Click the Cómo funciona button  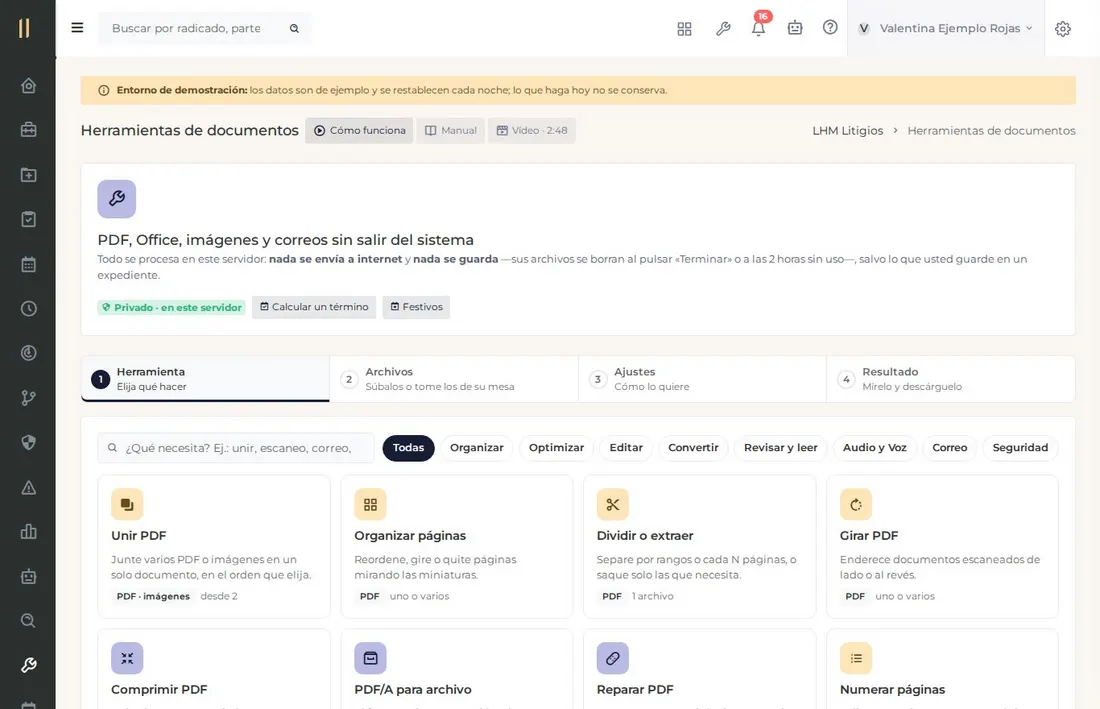(x=359, y=130)
